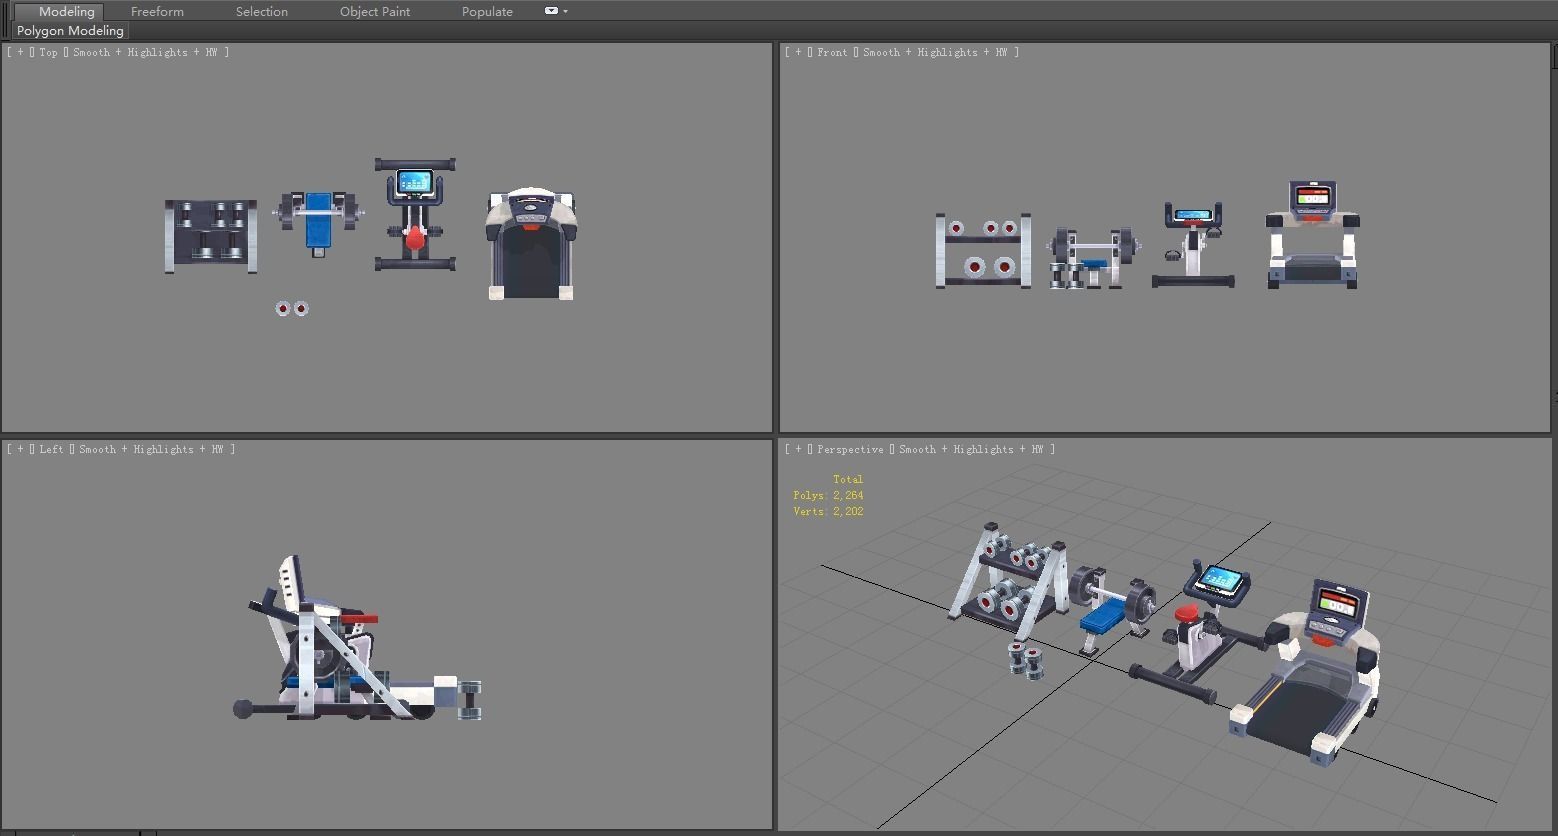
Task: Open the Top view name menu
Action: coord(48,52)
